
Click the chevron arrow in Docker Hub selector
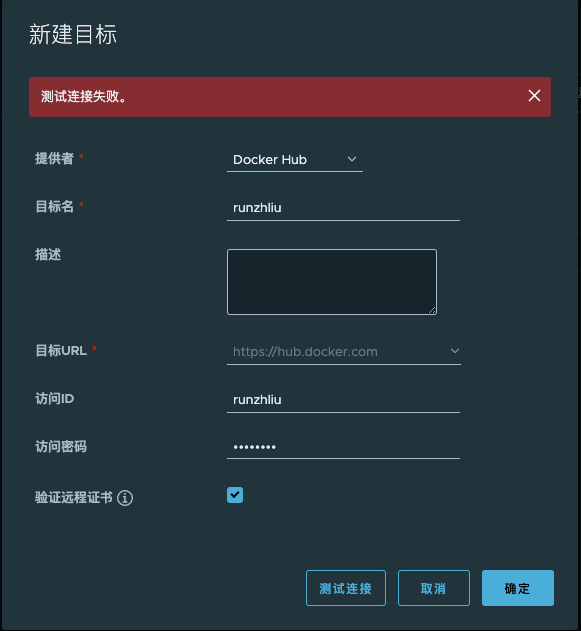tap(352, 159)
